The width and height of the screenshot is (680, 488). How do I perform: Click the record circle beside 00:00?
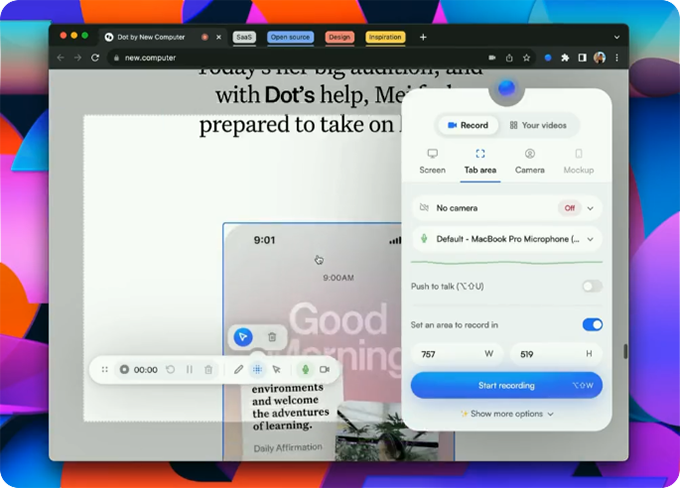(124, 370)
